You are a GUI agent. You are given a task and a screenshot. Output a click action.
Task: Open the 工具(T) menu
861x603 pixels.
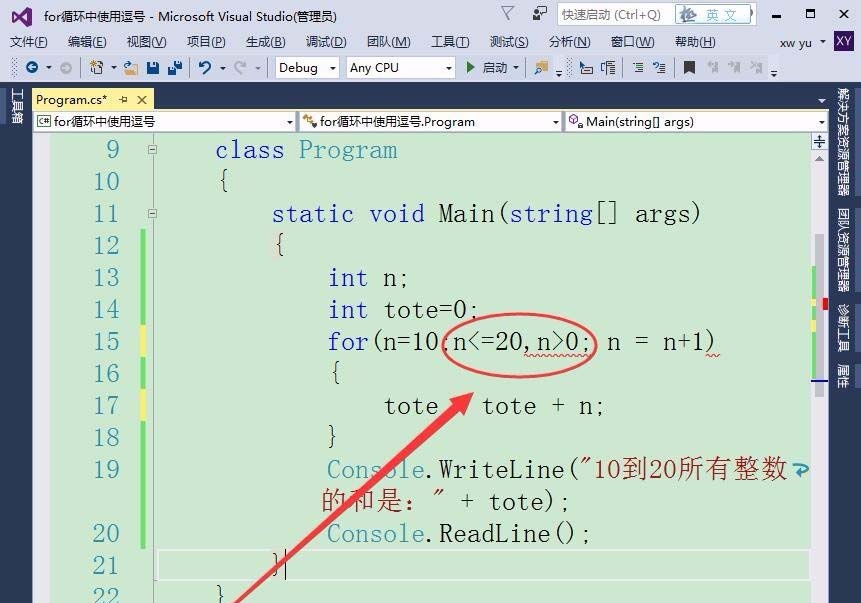(450, 42)
